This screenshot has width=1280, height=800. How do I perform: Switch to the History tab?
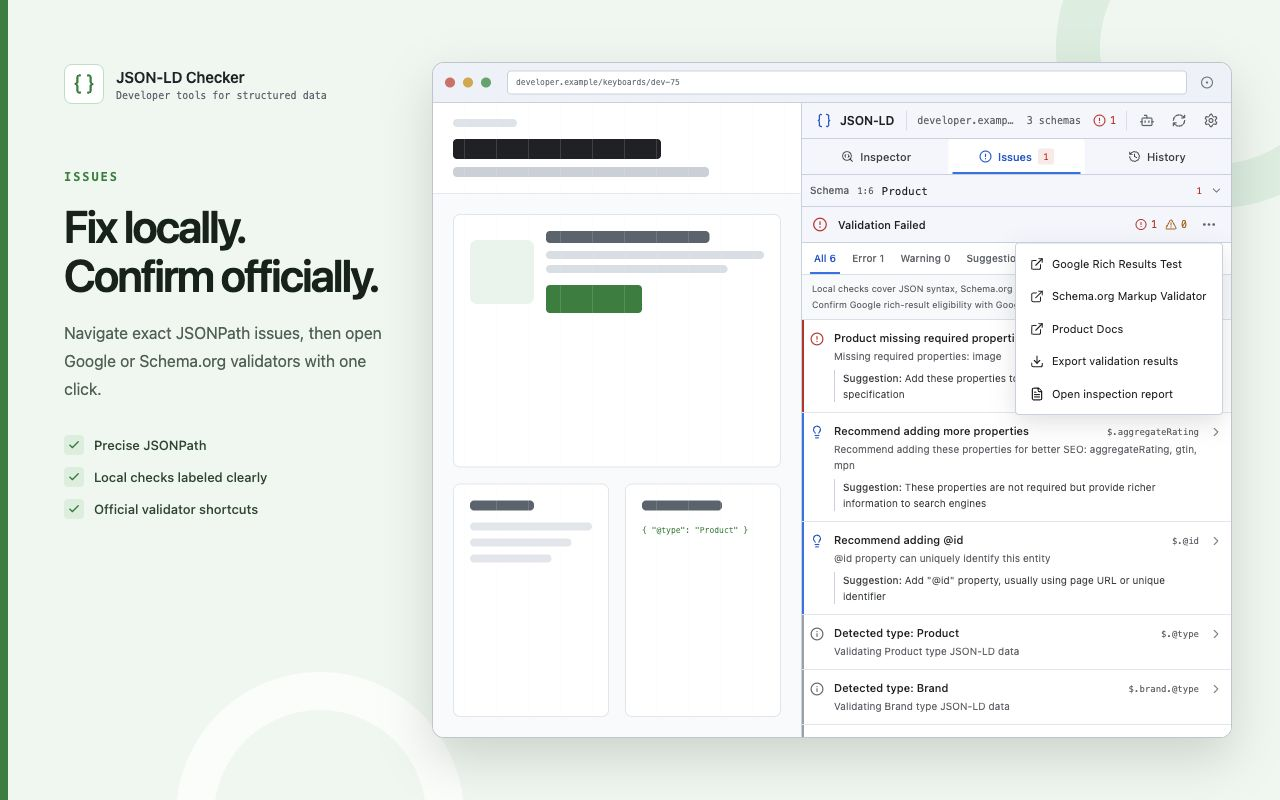1157,157
